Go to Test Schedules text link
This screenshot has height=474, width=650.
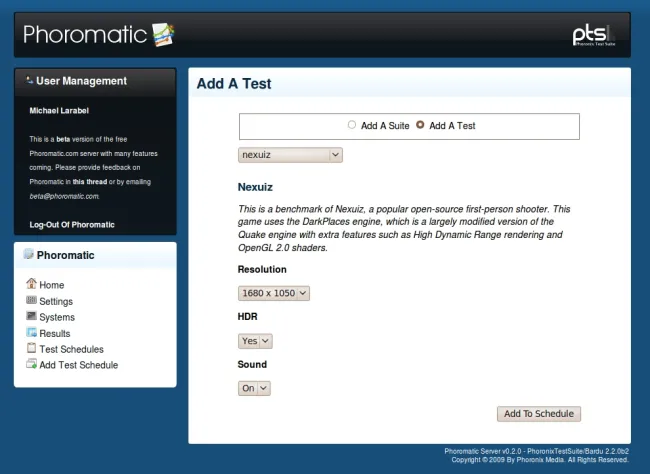point(71,349)
